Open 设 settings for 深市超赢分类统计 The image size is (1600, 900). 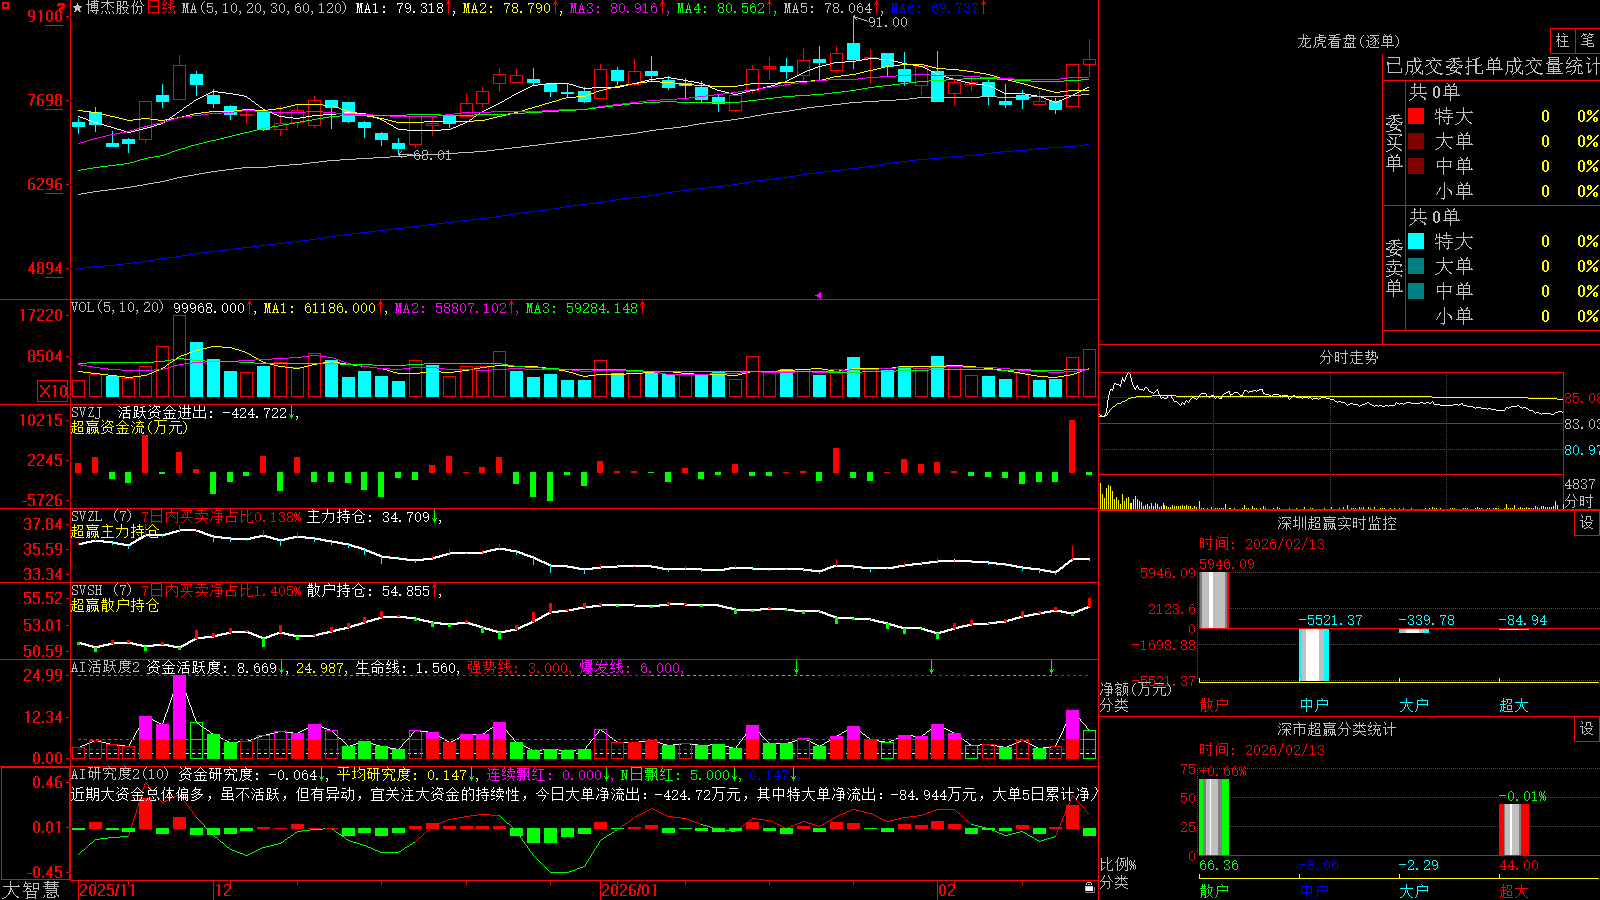tap(1587, 729)
